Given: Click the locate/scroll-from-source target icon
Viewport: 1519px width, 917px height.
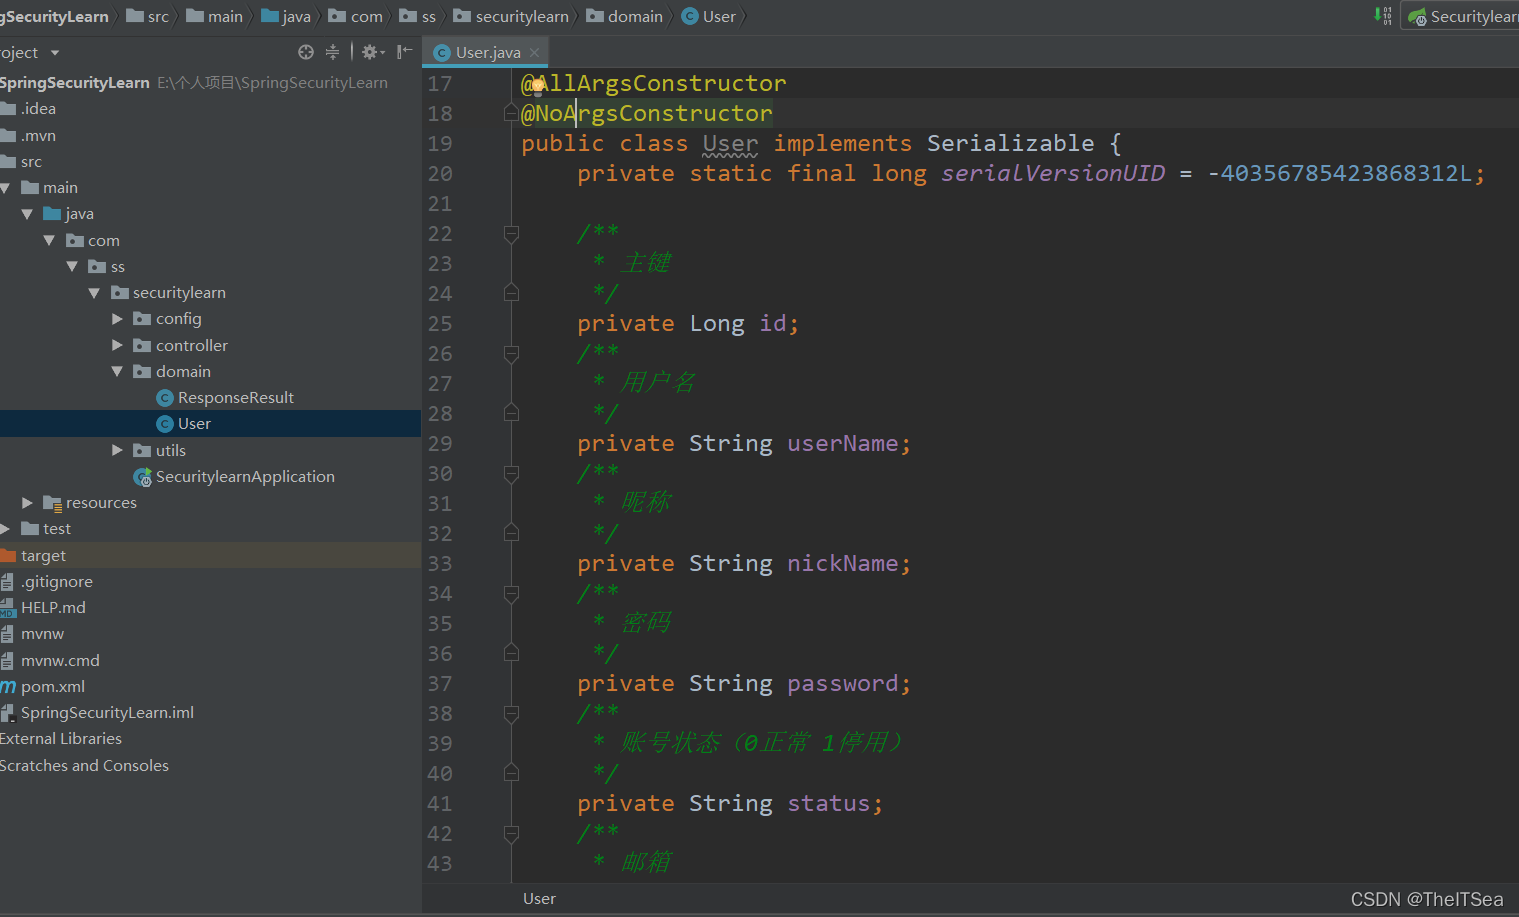Looking at the screenshot, I should [306, 52].
